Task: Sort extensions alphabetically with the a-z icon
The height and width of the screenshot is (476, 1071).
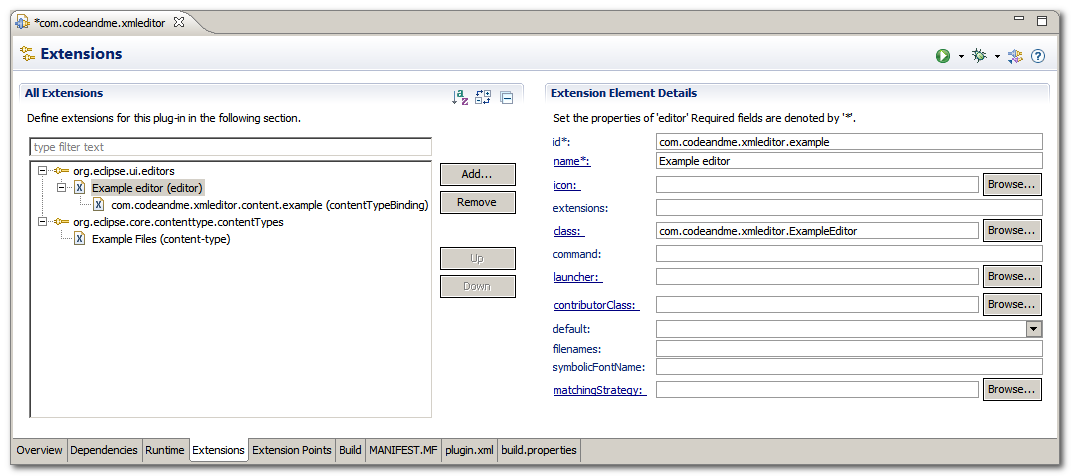Action: click(460, 98)
